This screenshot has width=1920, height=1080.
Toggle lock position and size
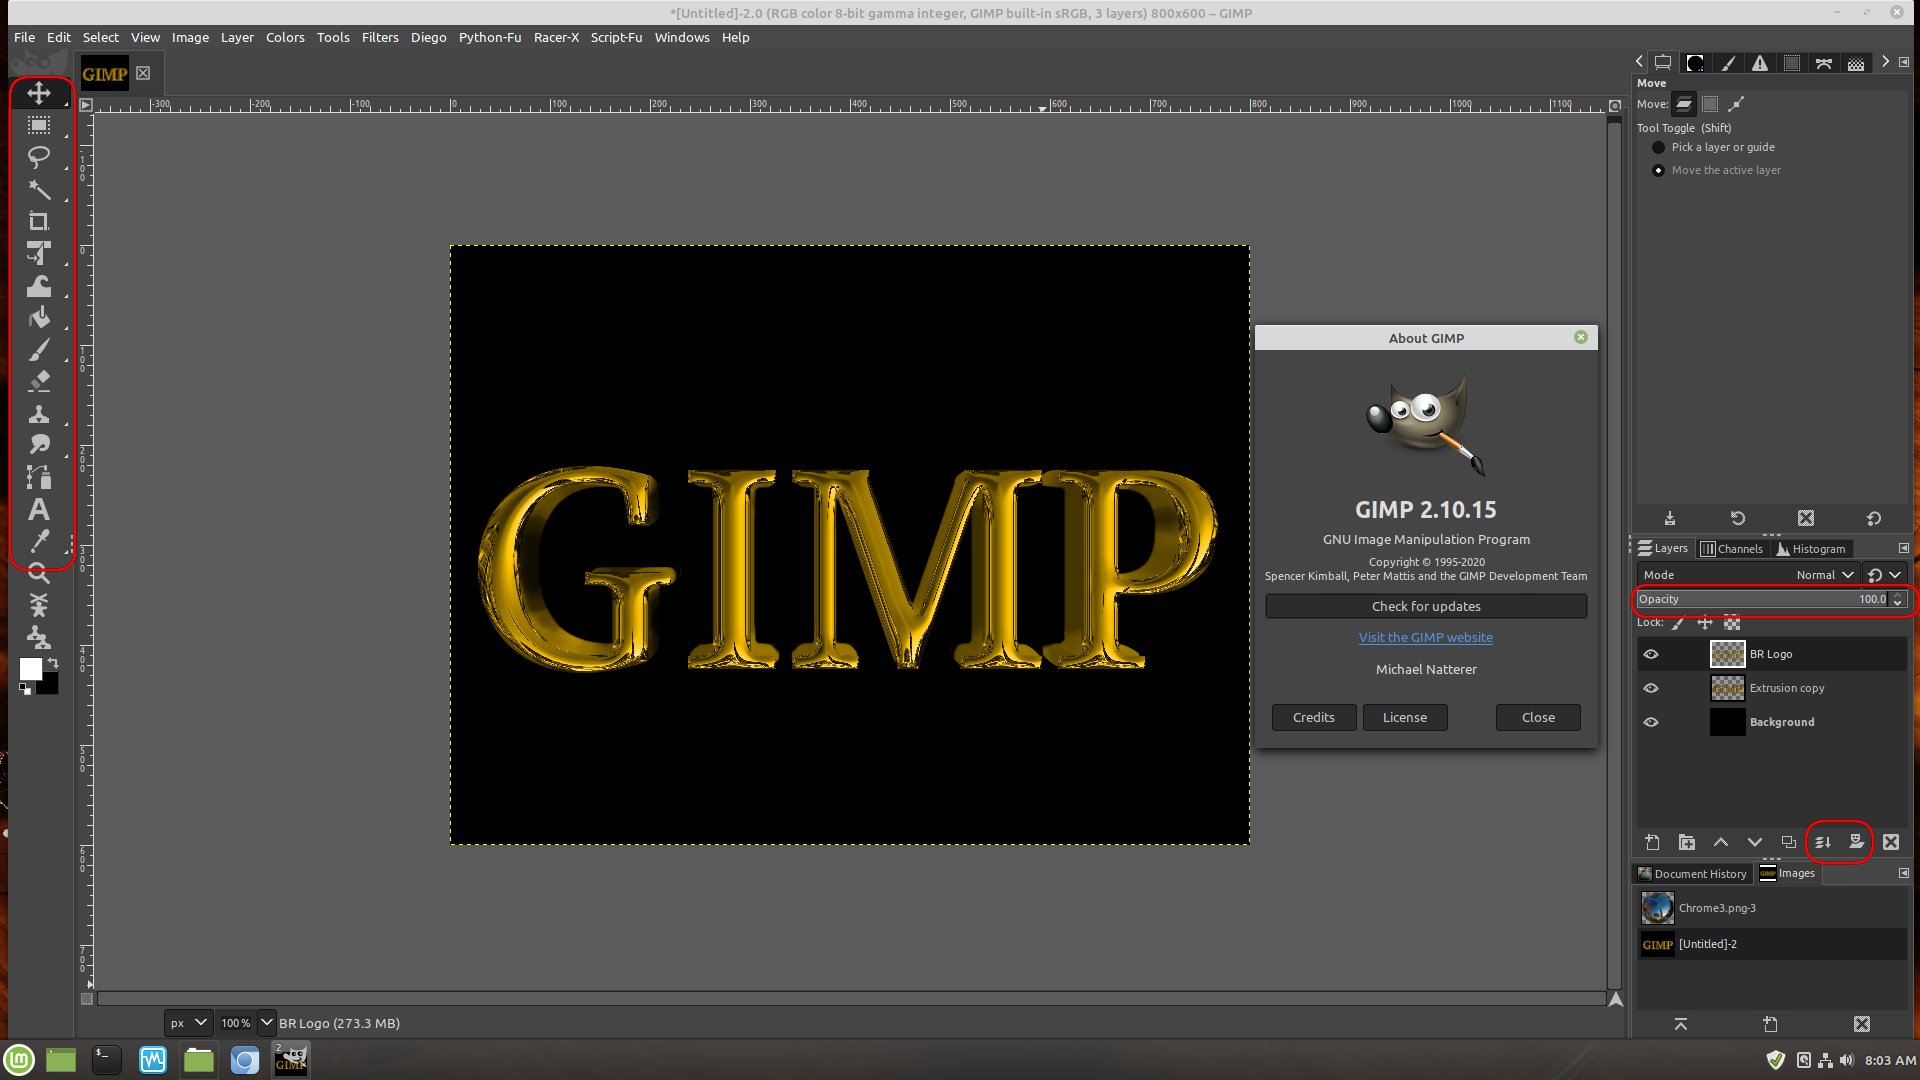(x=1705, y=623)
